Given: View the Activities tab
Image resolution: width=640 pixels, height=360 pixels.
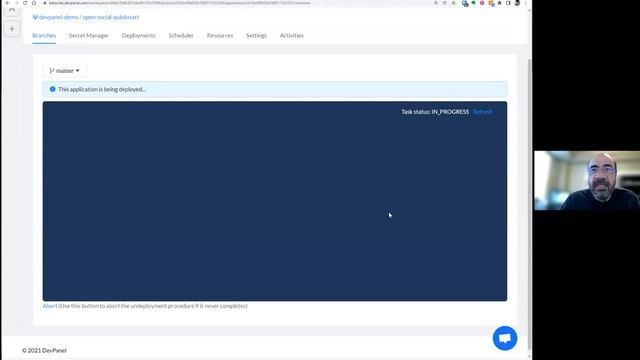Looking at the screenshot, I should click(x=291, y=36).
